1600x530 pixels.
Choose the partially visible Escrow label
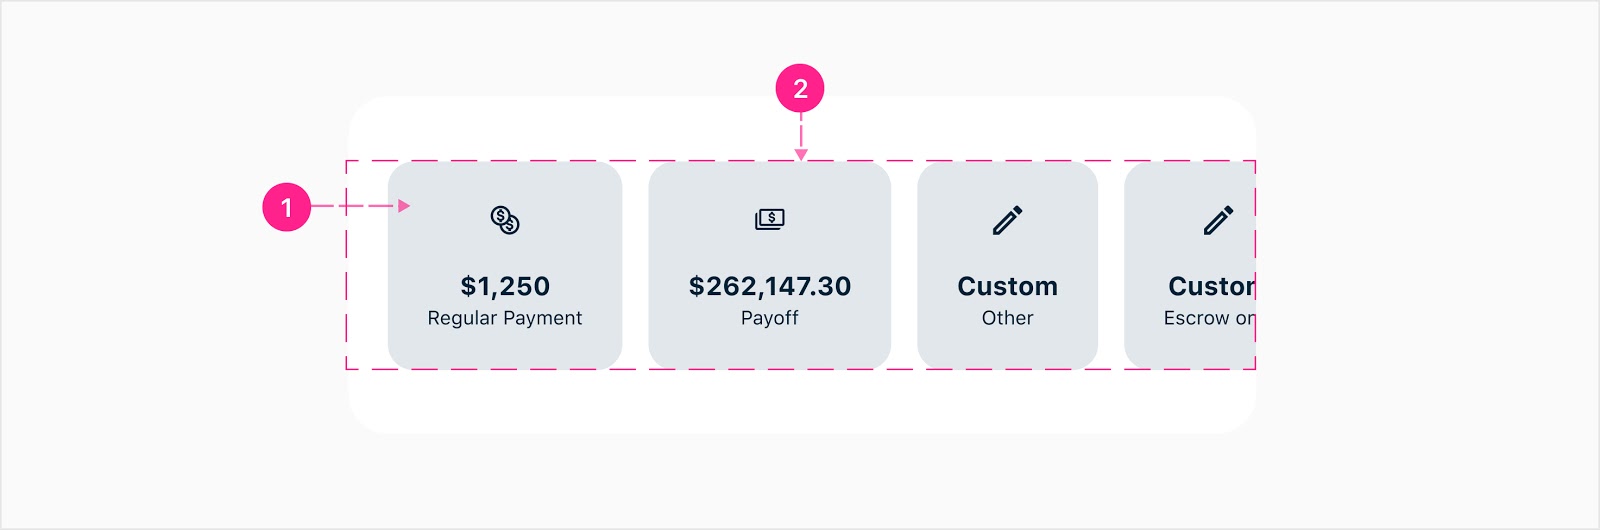1209,318
